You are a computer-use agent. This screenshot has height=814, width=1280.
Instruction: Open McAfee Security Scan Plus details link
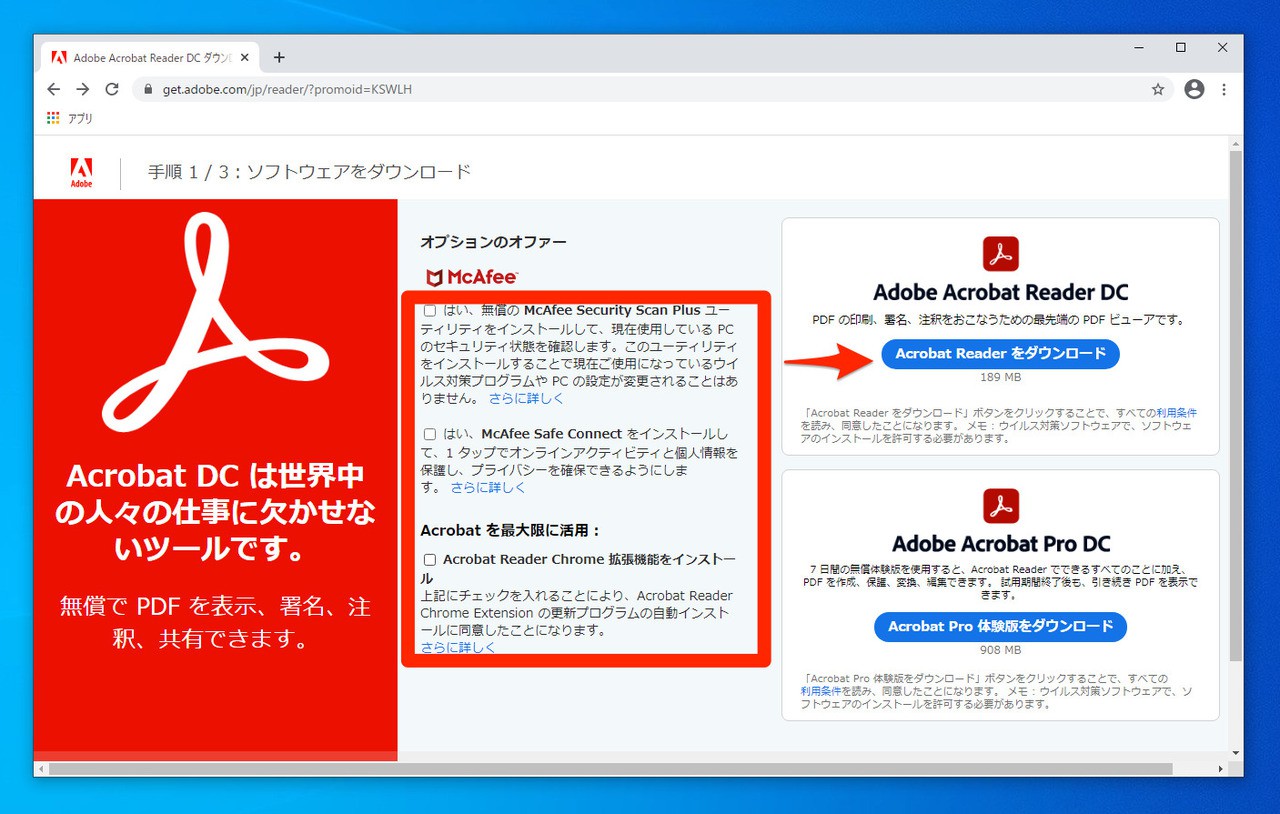point(526,399)
